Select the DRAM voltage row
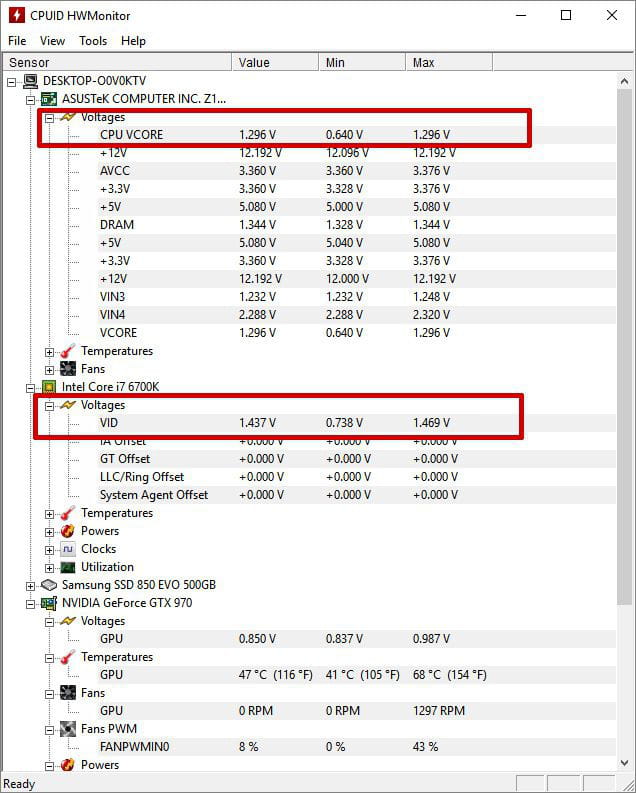 pos(357,225)
